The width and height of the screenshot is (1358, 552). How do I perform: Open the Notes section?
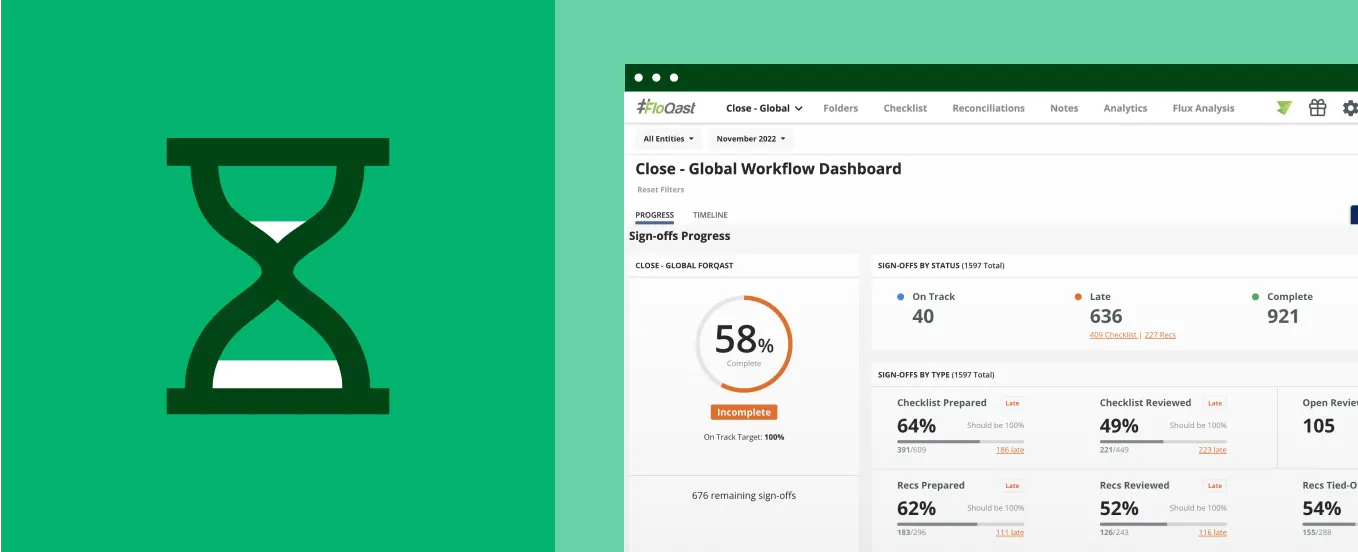point(1064,108)
